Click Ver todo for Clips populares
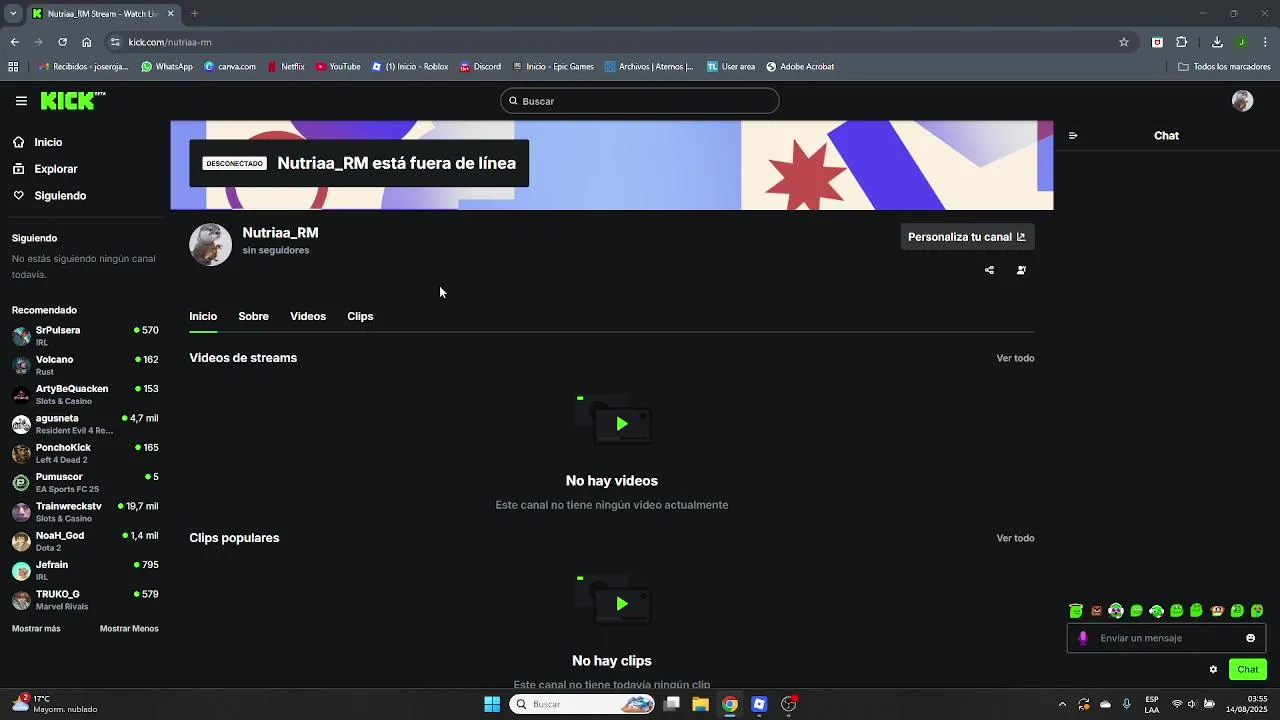Image resolution: width=1280 pixels, height=720 pixels. 1015,538
